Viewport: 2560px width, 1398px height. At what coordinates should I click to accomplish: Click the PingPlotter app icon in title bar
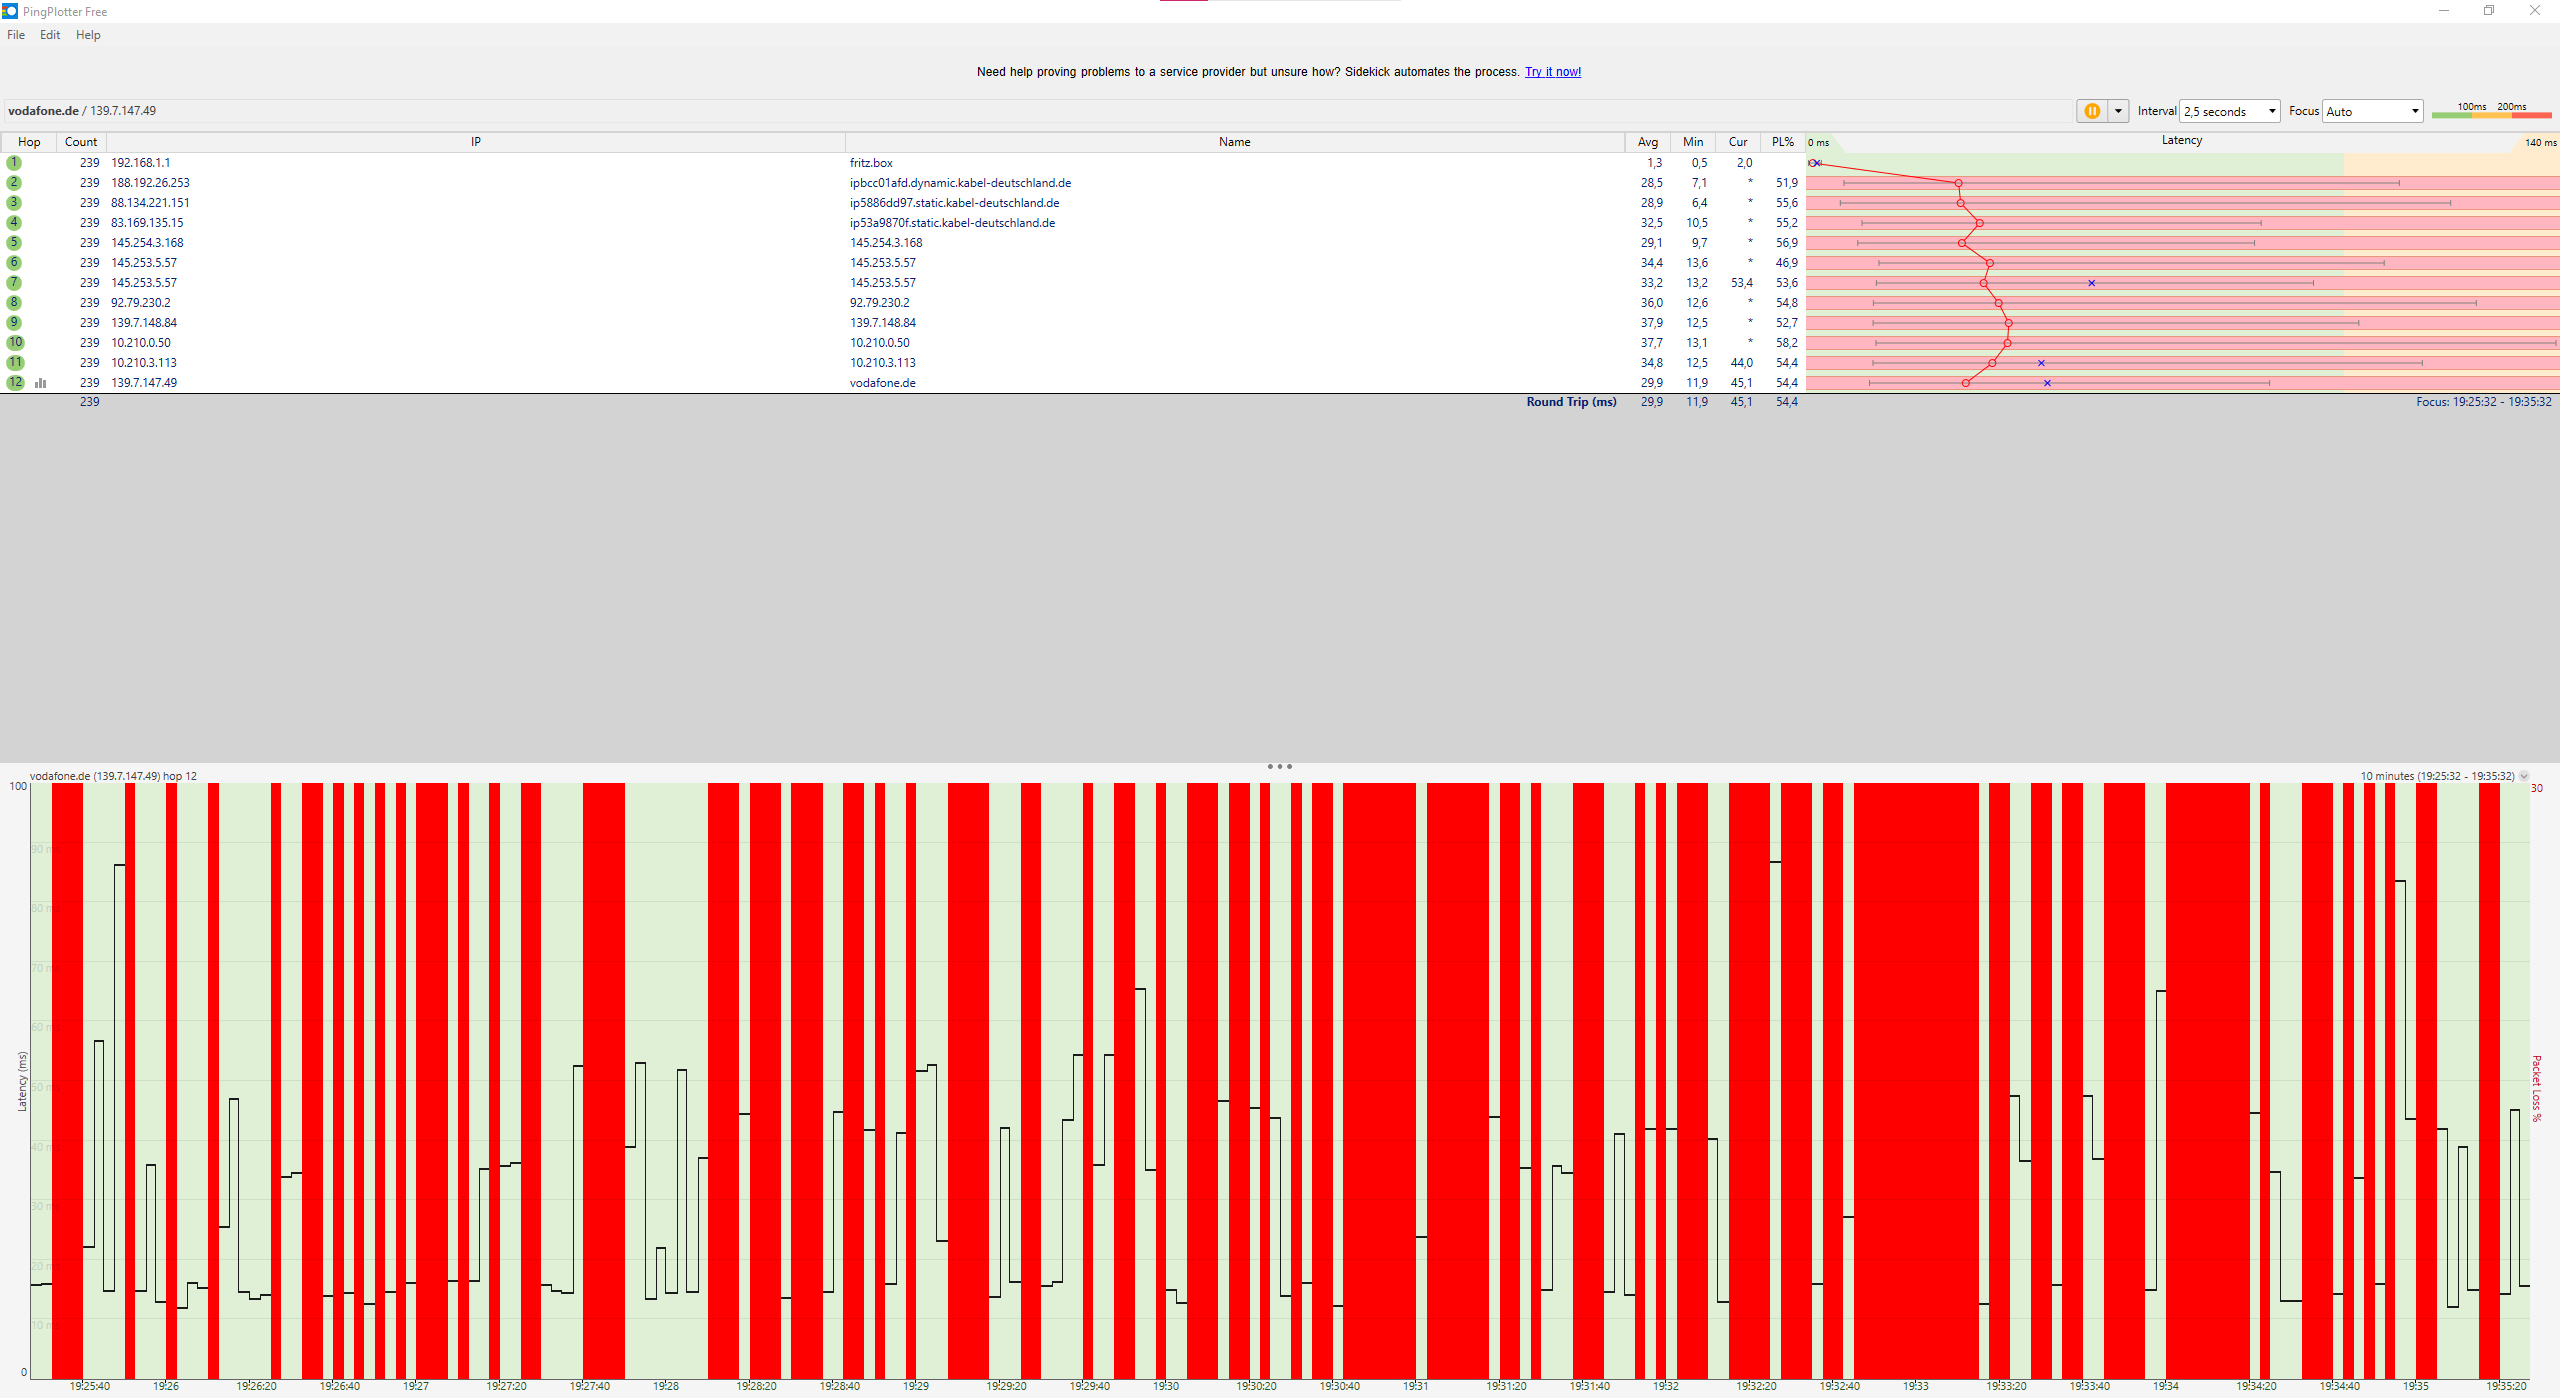(10, 11)
